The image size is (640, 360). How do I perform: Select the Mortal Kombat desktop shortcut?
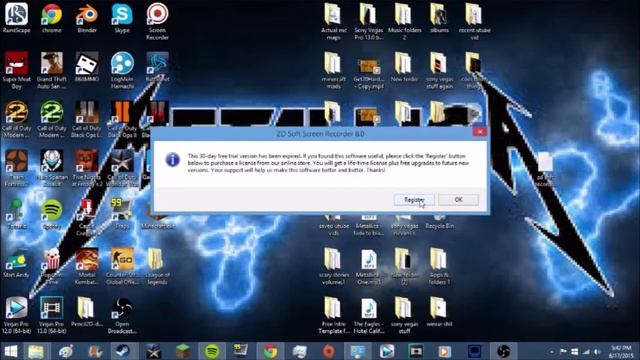pyautogui.click(x=87, y=266)
